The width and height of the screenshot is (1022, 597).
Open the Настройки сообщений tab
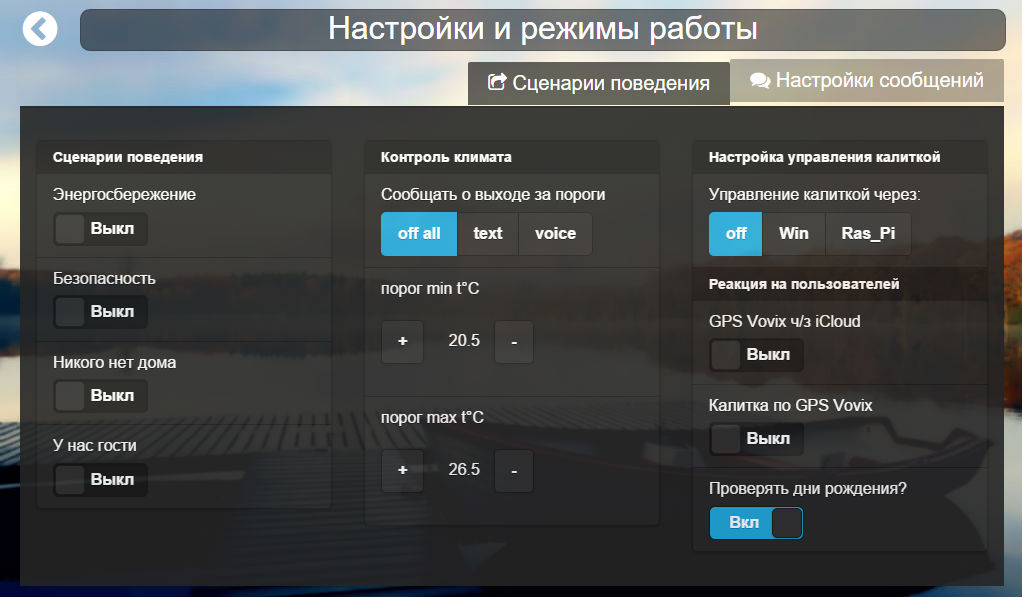point(866,80)
